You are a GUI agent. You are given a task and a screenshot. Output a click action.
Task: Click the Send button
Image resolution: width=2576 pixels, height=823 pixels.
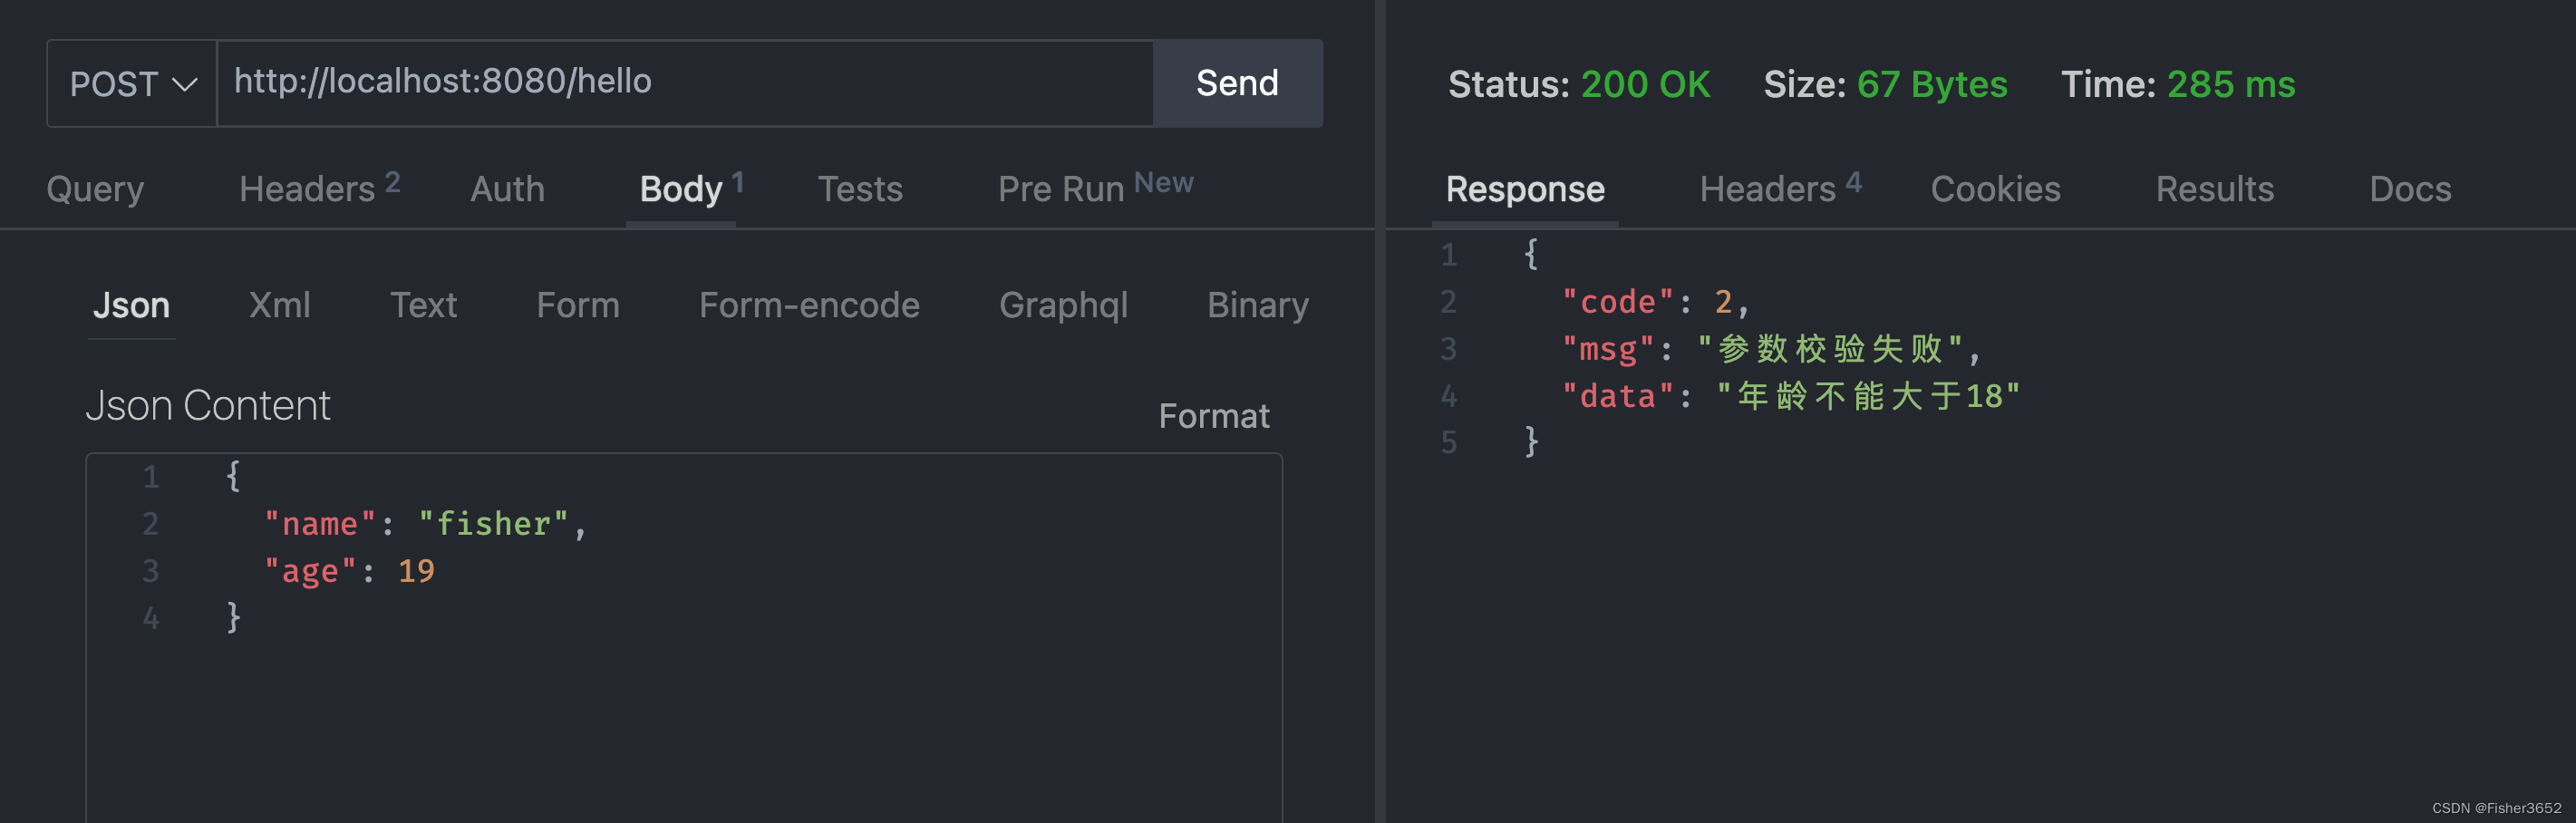[1237, 83]
